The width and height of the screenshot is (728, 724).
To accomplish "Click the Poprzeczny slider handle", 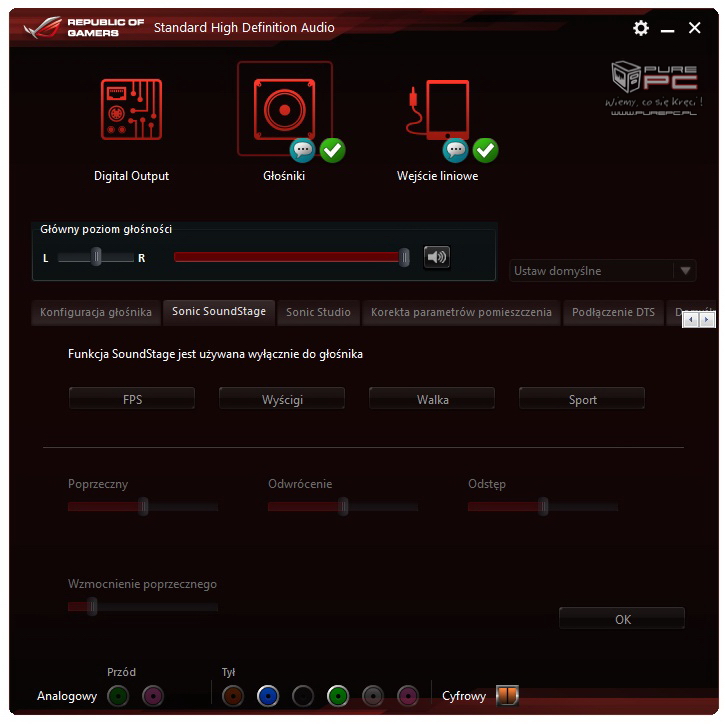I will [143, 507].
